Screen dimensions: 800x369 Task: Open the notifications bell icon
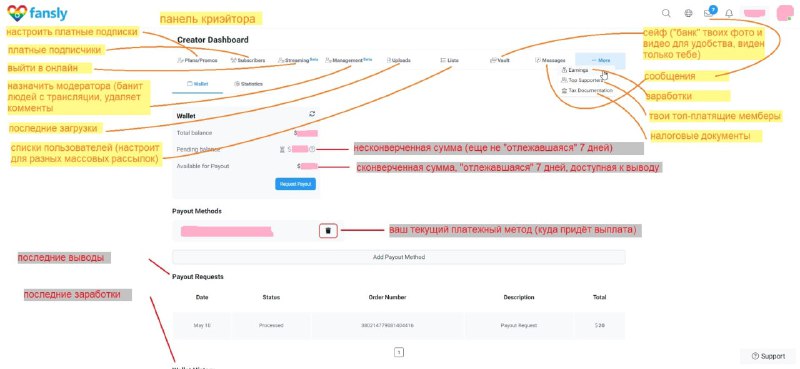click(x=730, y=13)
